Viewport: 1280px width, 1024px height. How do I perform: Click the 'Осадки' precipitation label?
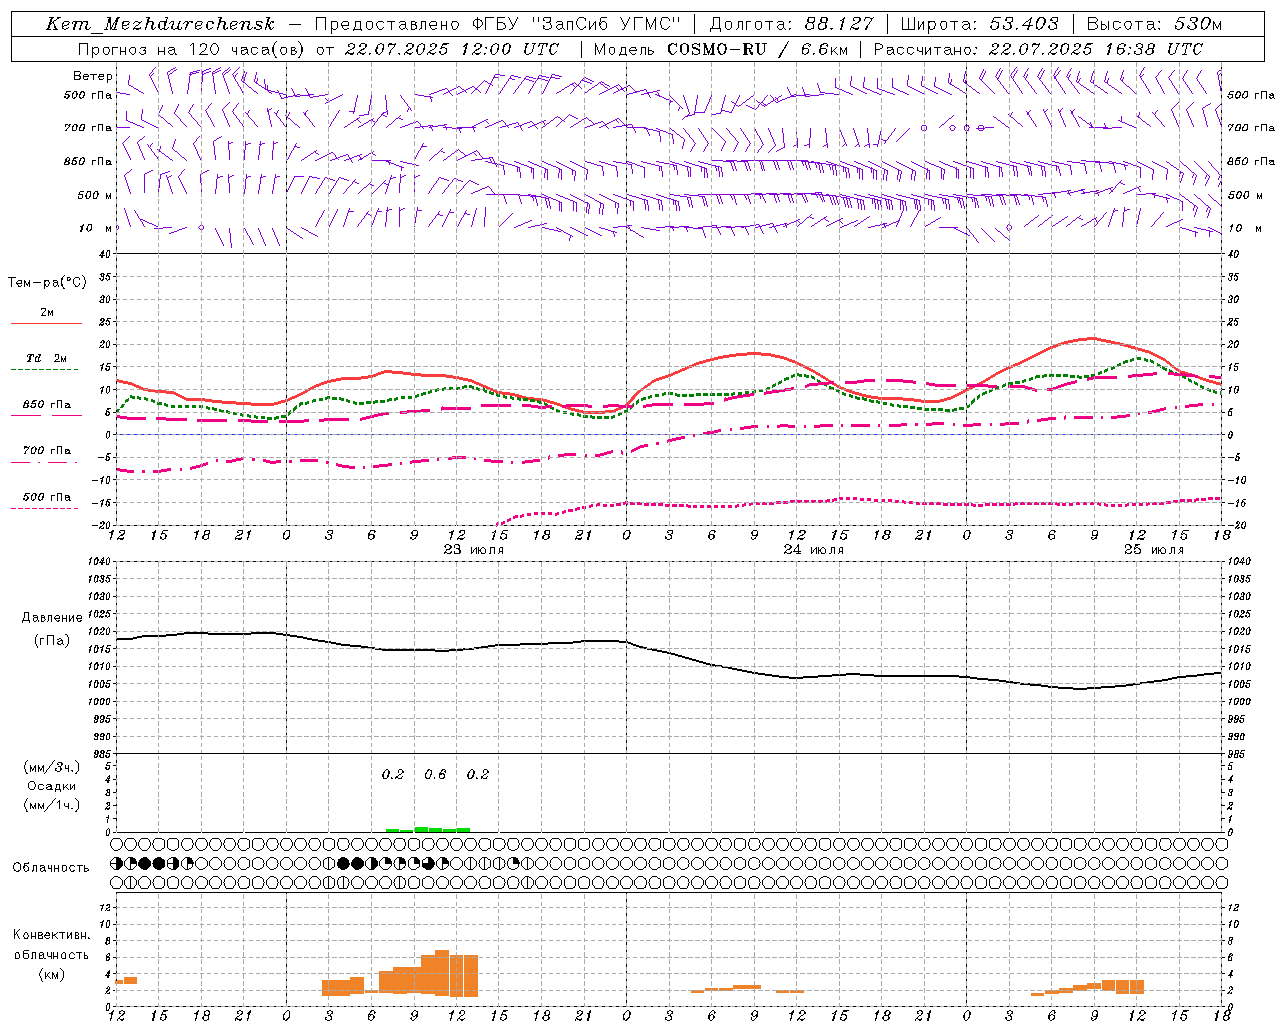pyautogui.click(x=52, y=786)
